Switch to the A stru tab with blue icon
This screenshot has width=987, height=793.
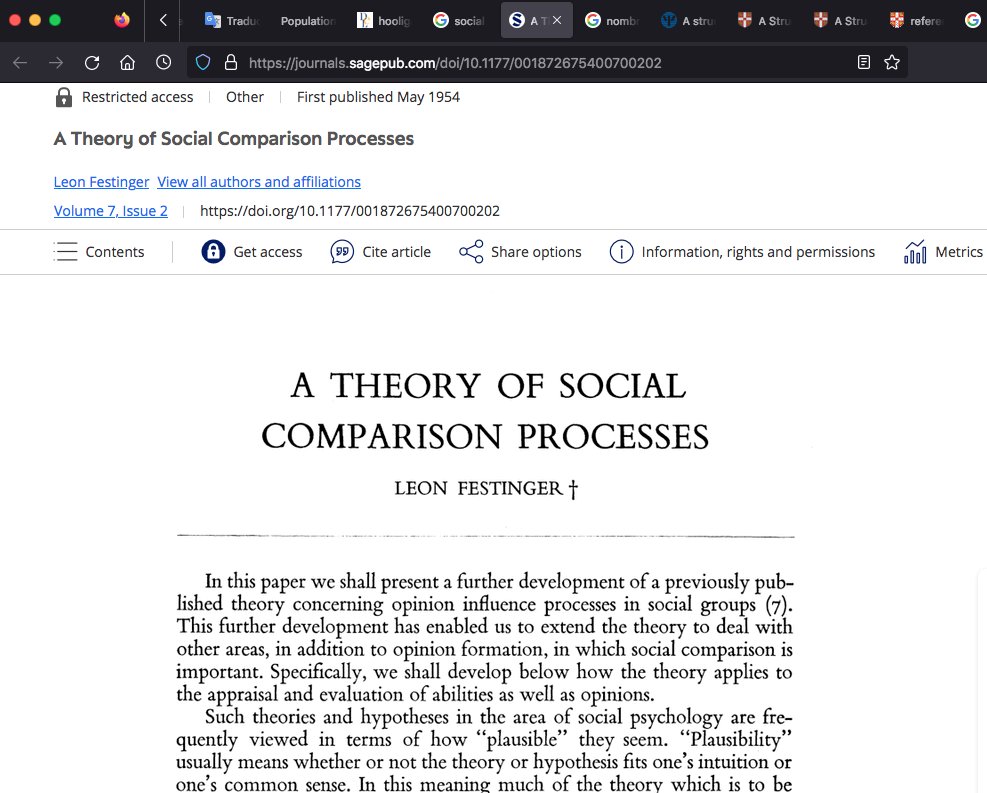(689, 21)
